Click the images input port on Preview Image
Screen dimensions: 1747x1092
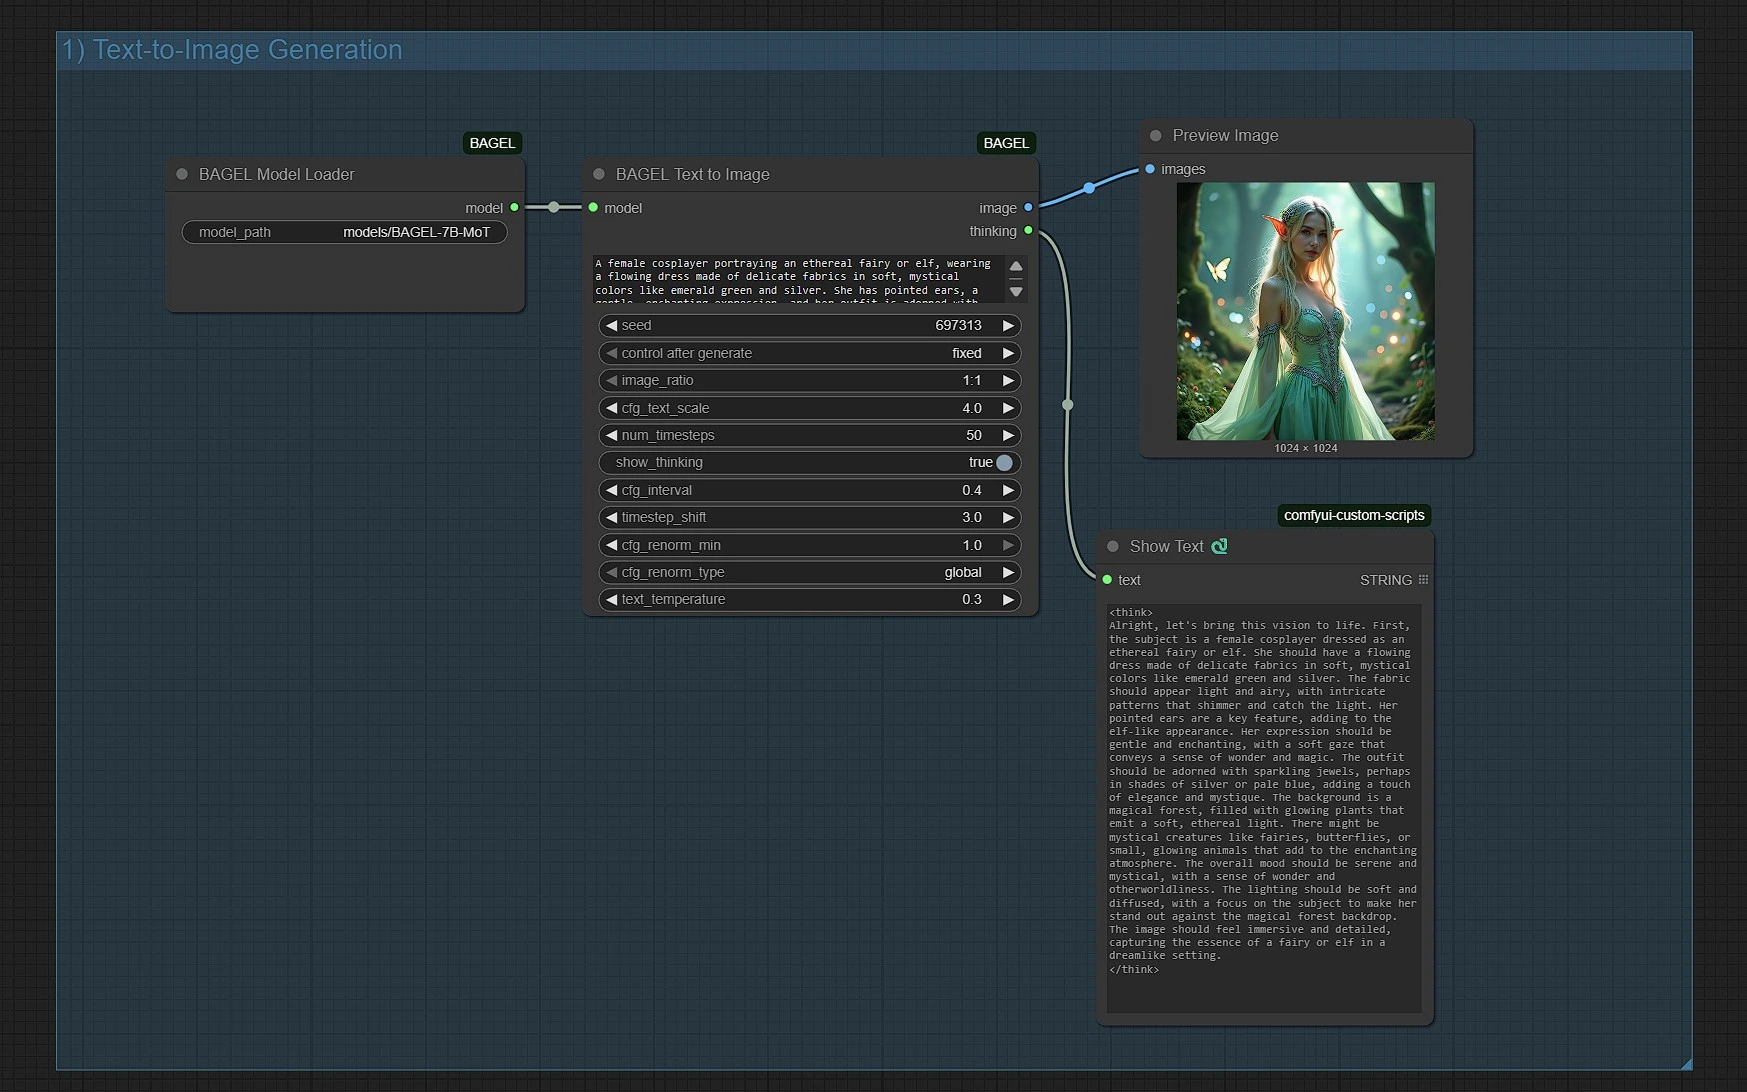pos(1150,169)
